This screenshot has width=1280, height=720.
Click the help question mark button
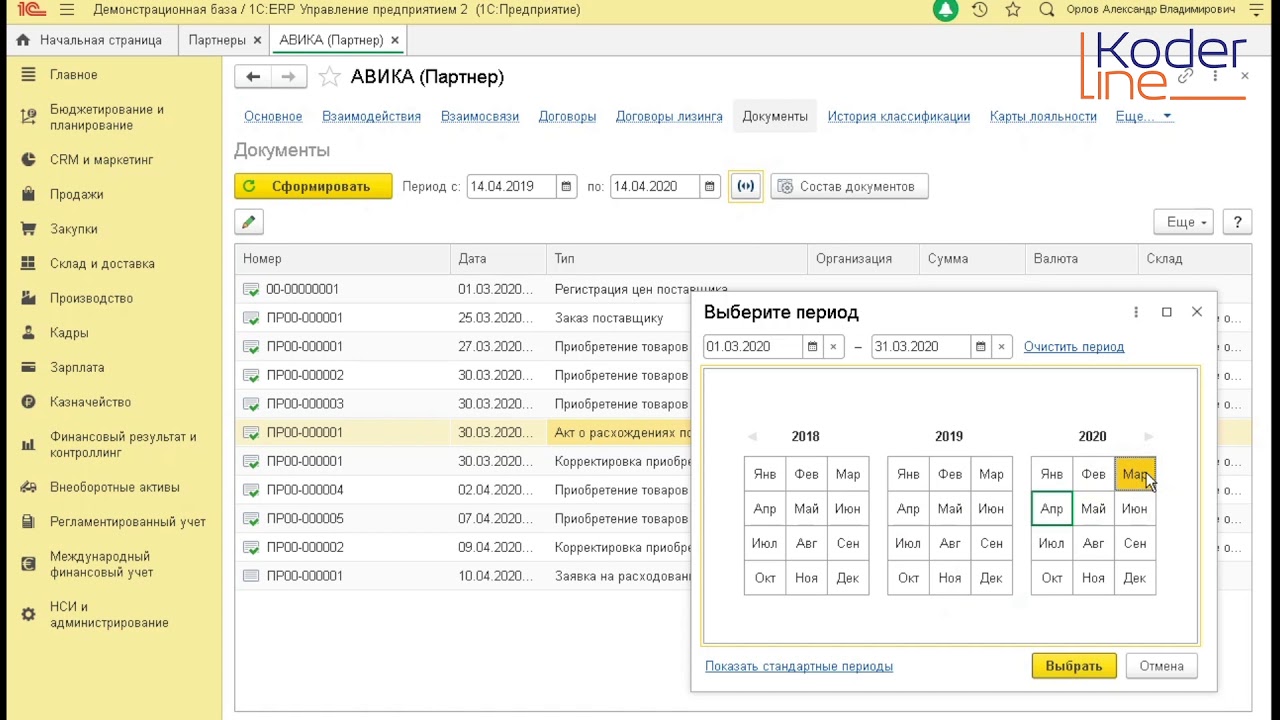[x=1237, y=222]
